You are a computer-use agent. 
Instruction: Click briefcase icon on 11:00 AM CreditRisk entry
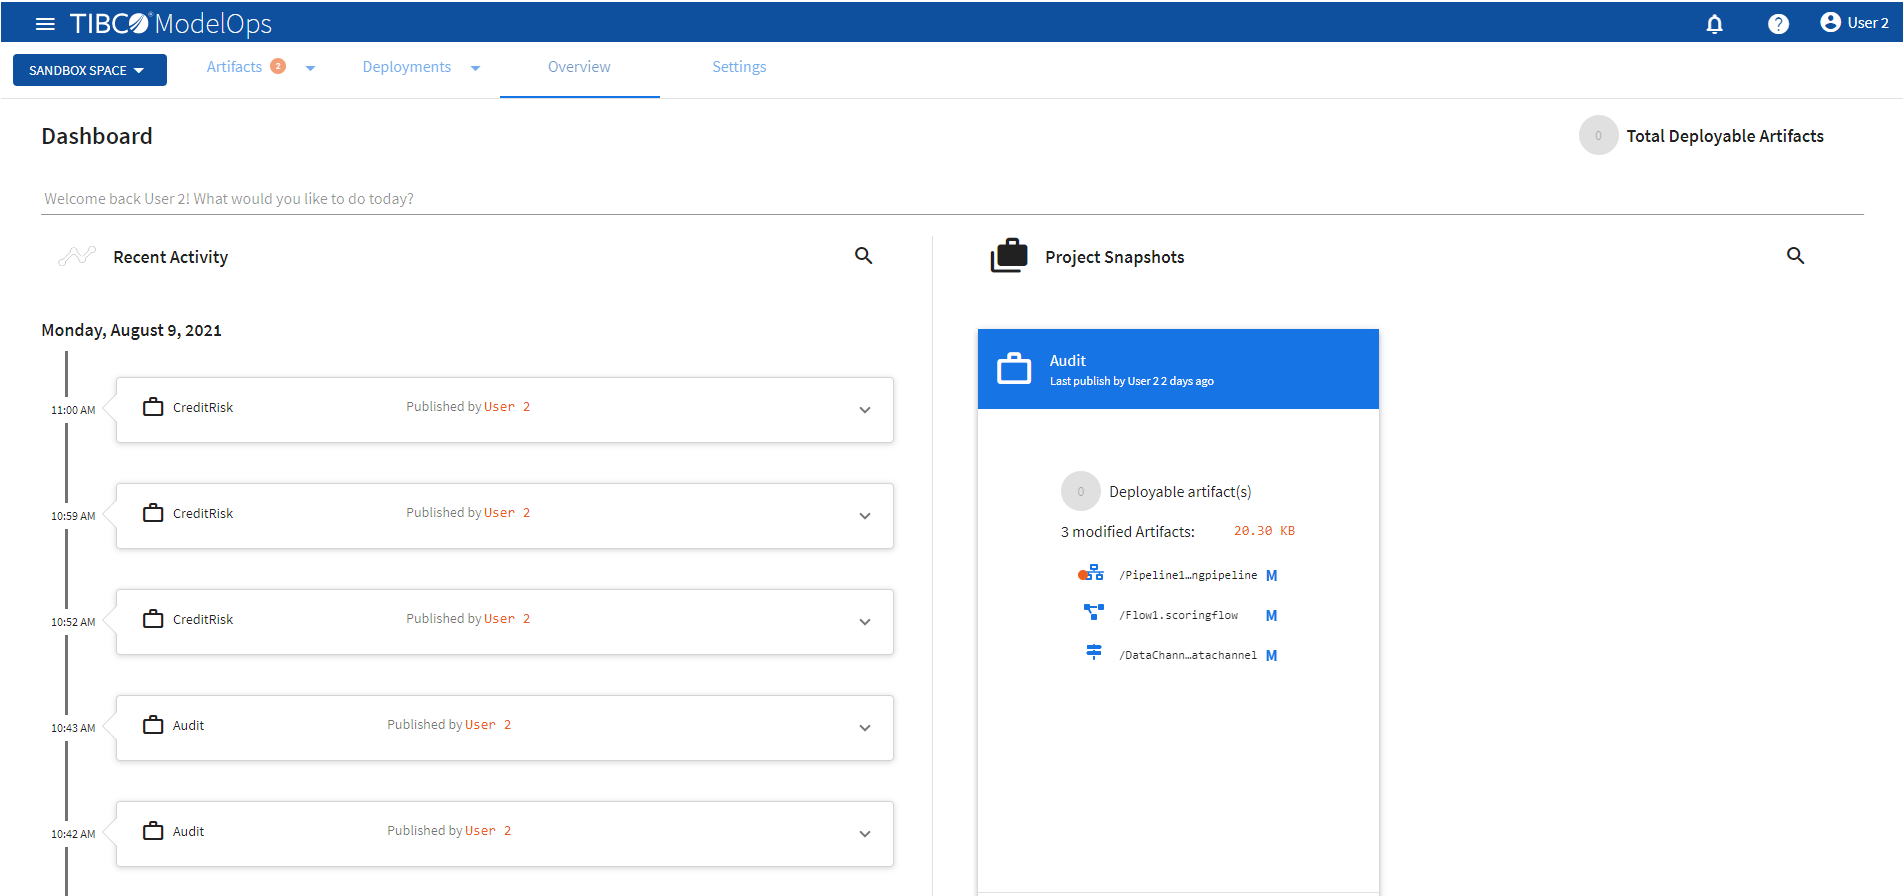153,407
